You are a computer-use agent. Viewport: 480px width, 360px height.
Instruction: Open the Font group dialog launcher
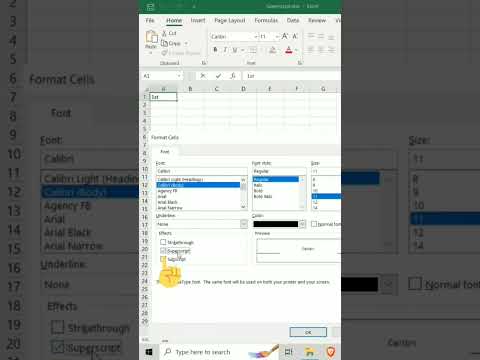point(300,63)
